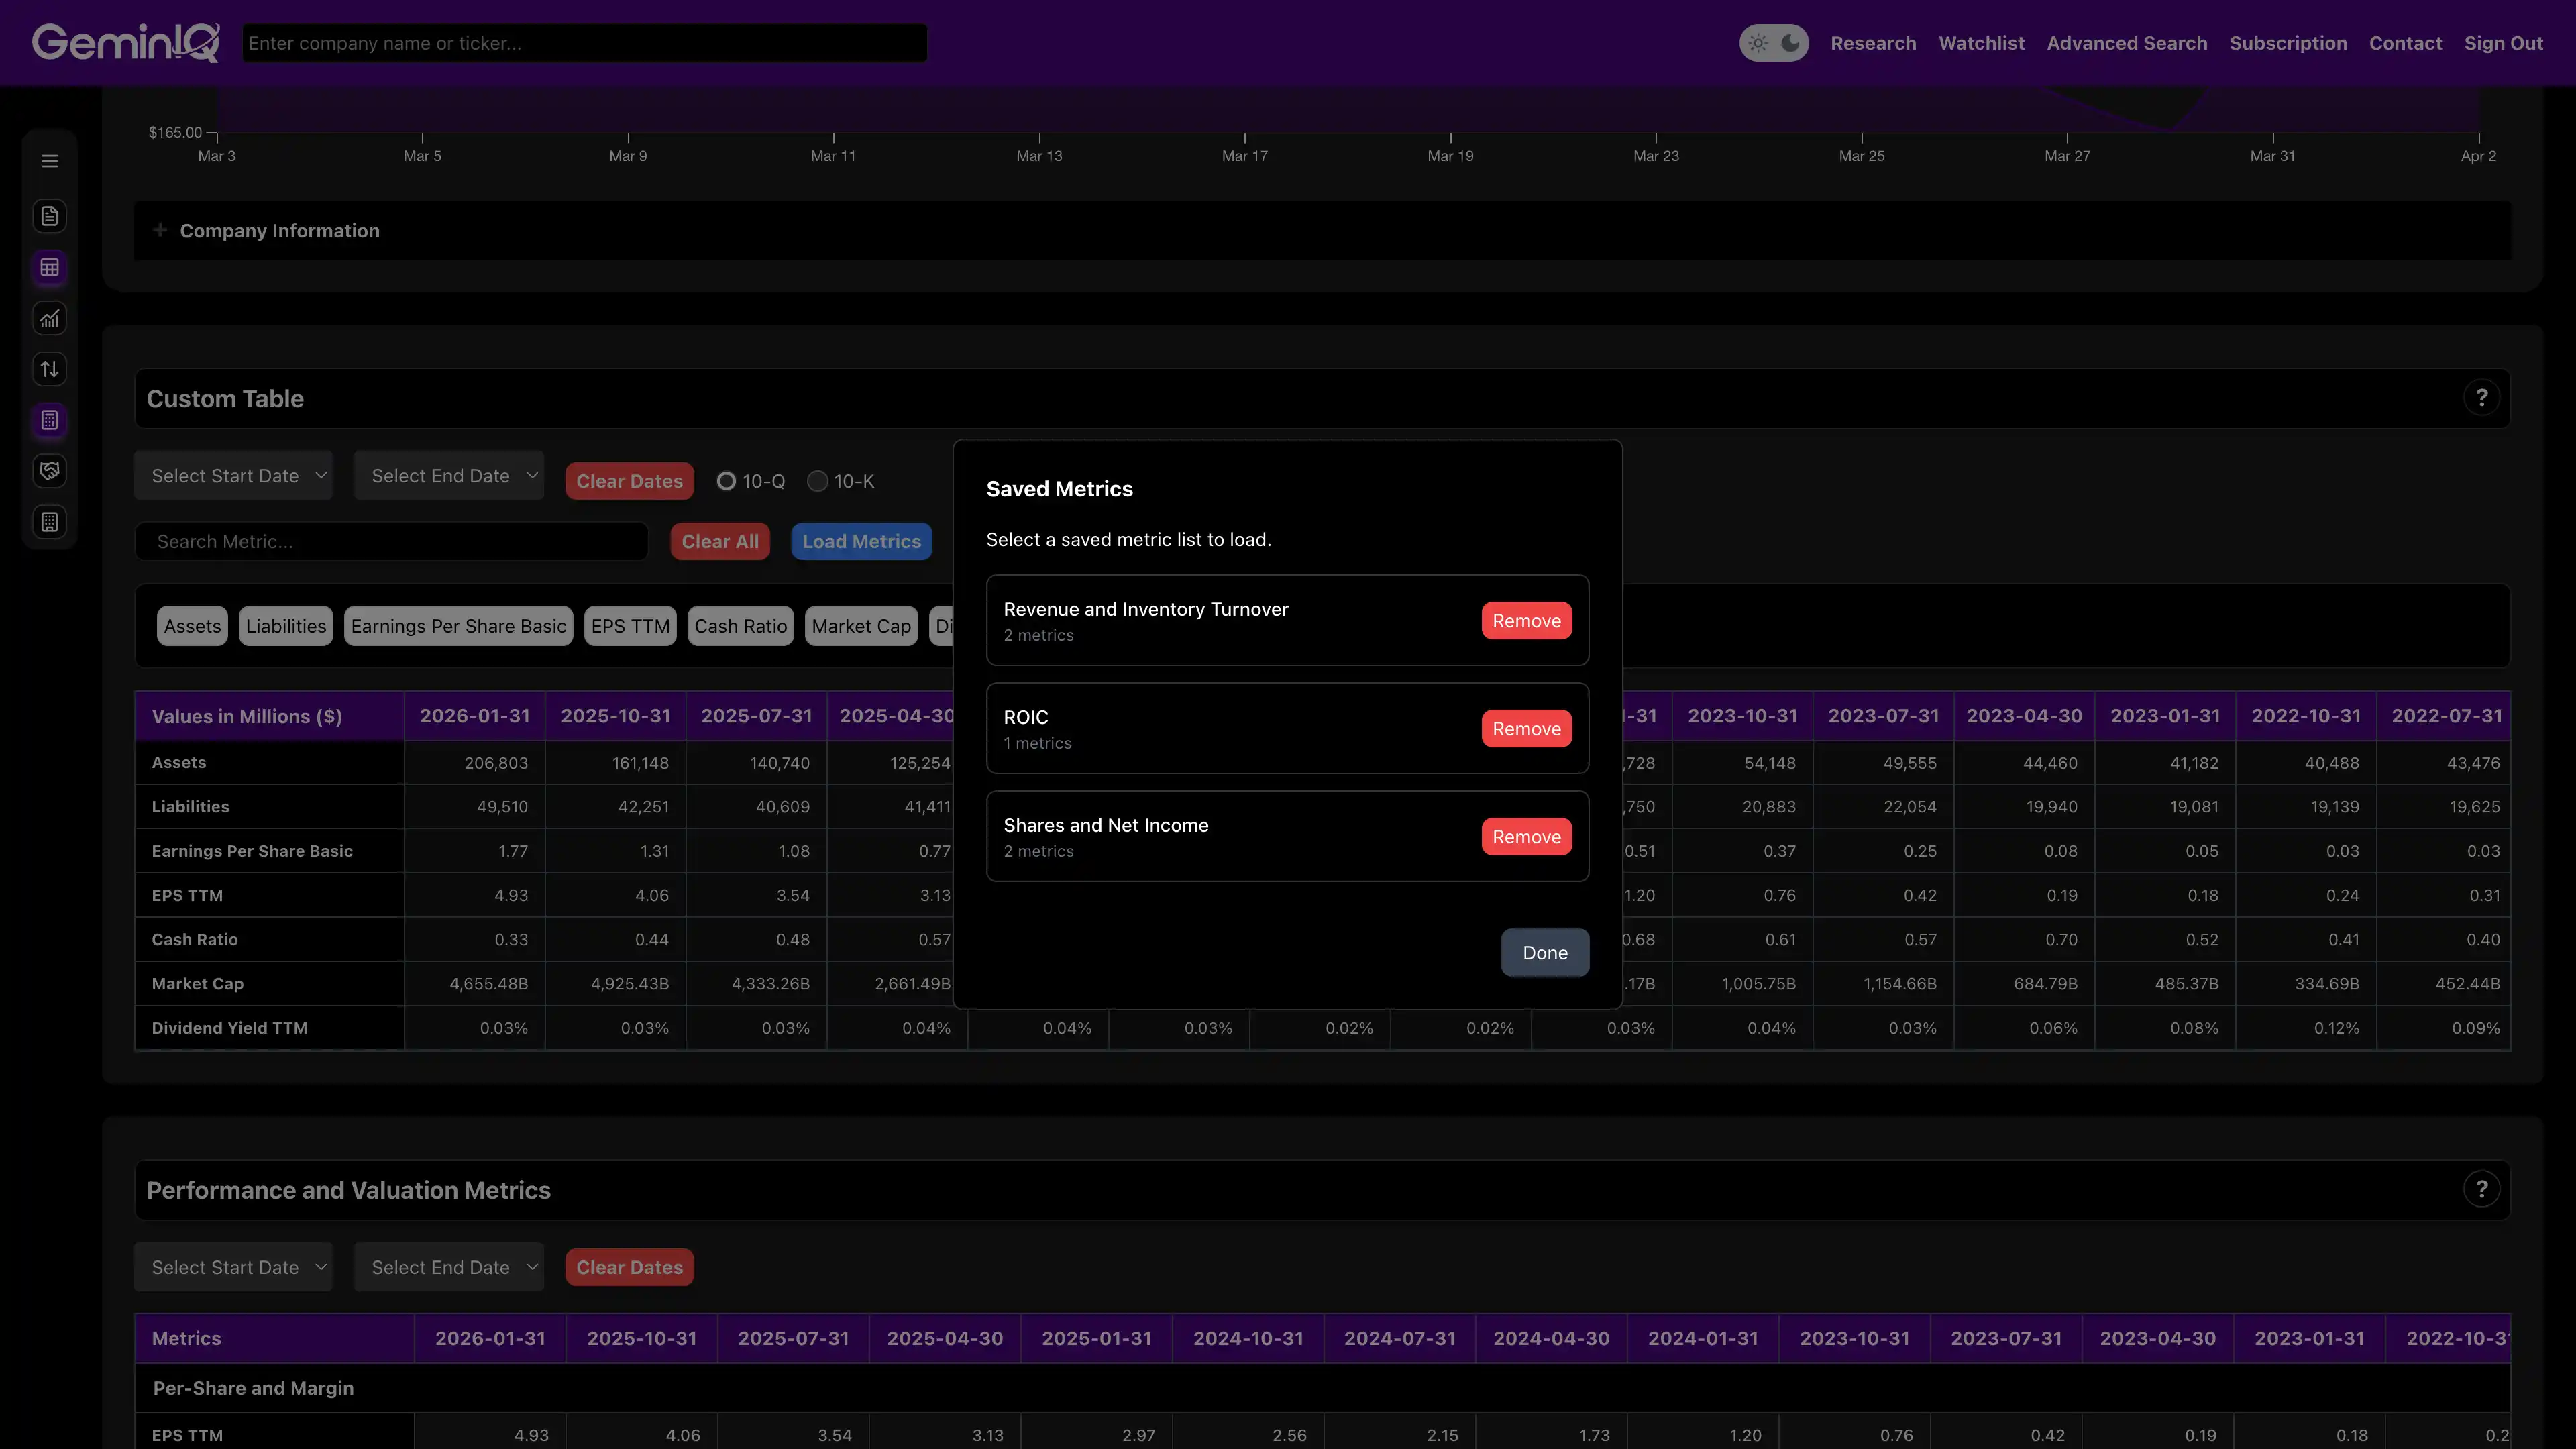Click Done in Saved Metrics dialog

click(1544, 952)
